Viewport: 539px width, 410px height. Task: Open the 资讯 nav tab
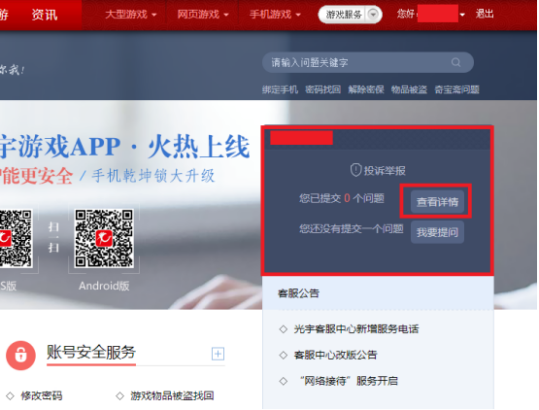(x=45, y=15)
